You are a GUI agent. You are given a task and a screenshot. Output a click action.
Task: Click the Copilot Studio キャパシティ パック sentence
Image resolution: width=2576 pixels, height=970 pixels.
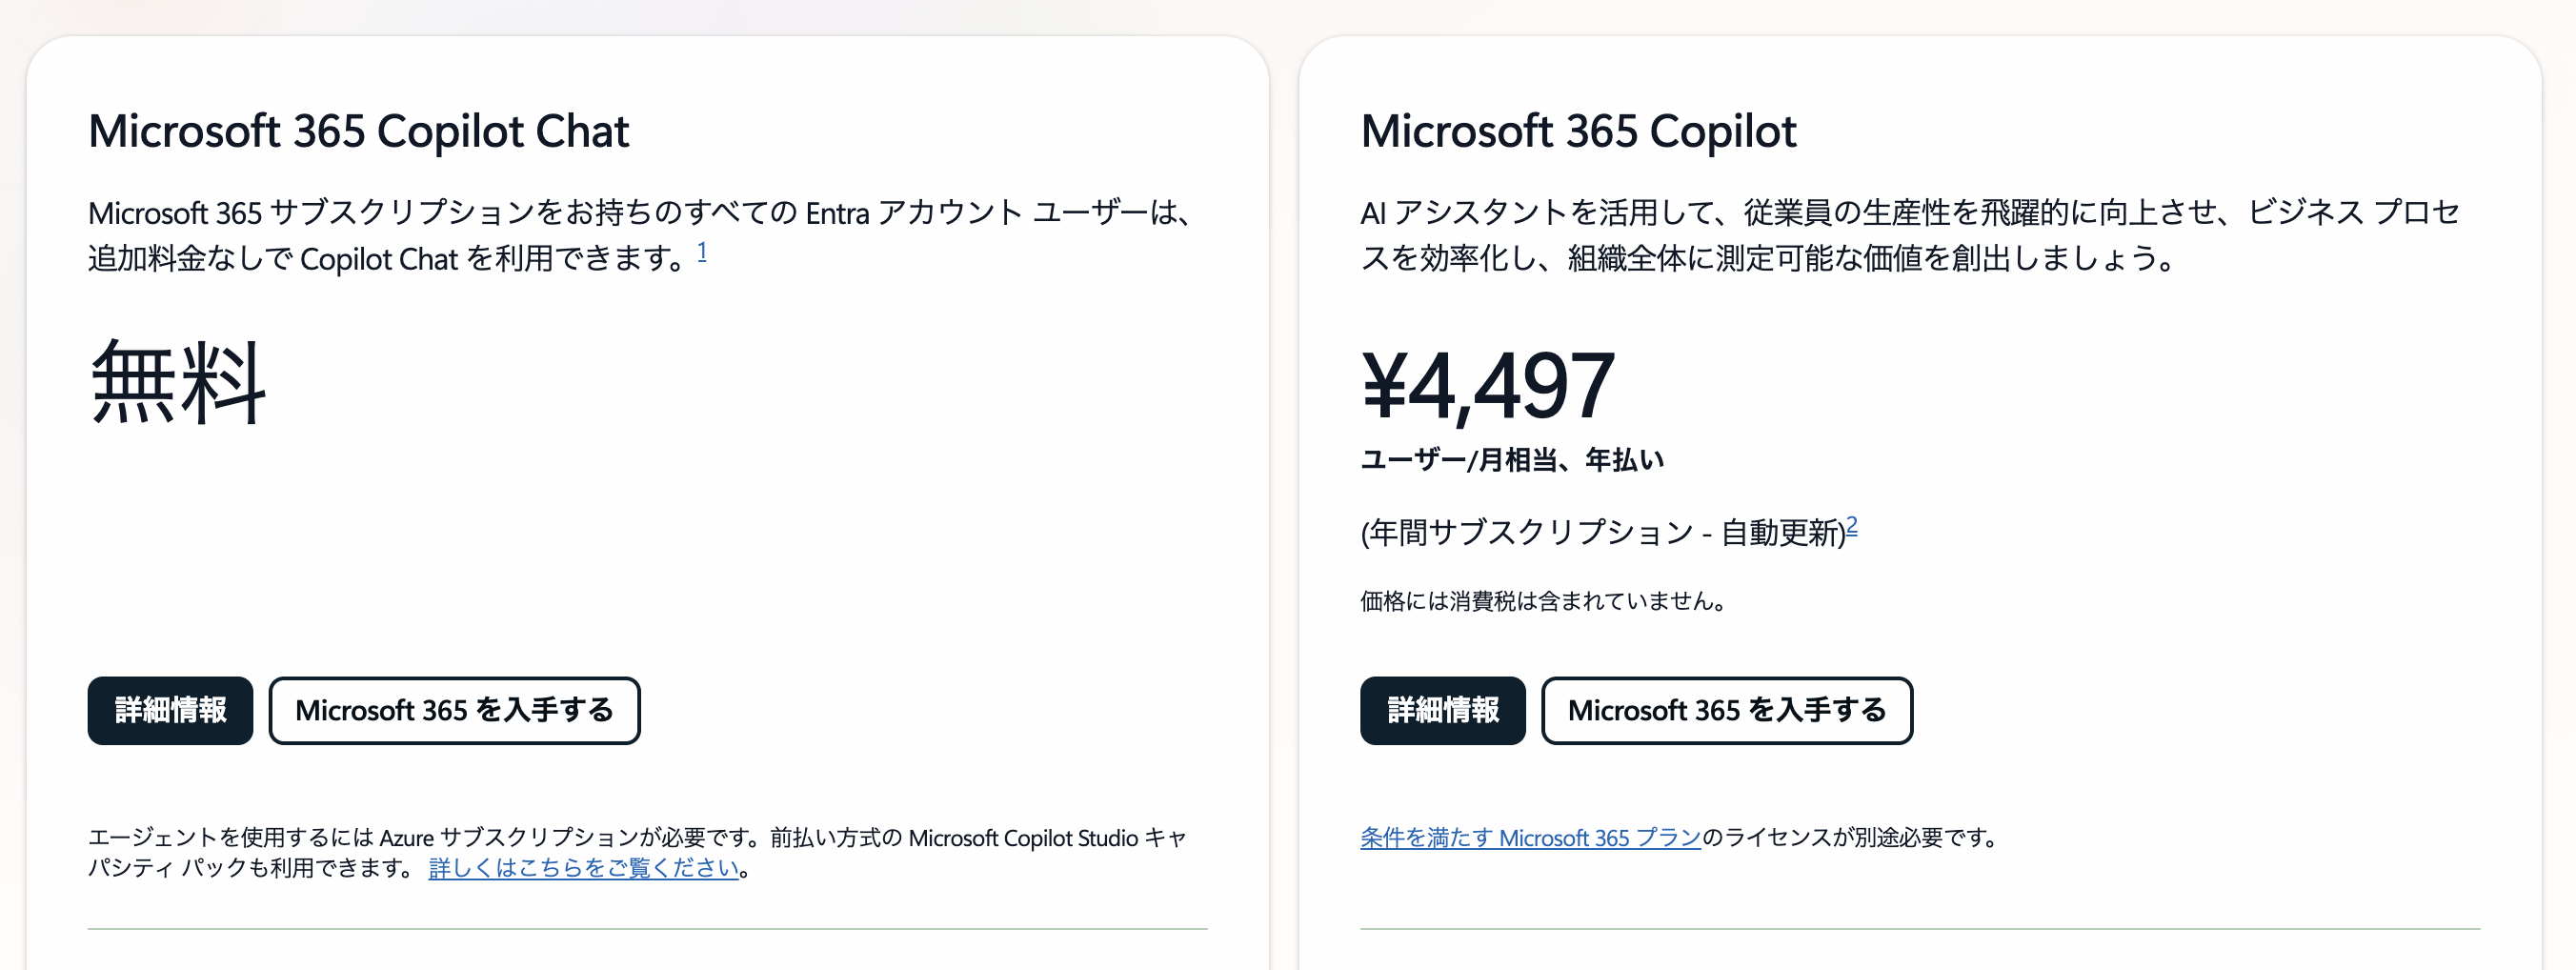[637, 853]
